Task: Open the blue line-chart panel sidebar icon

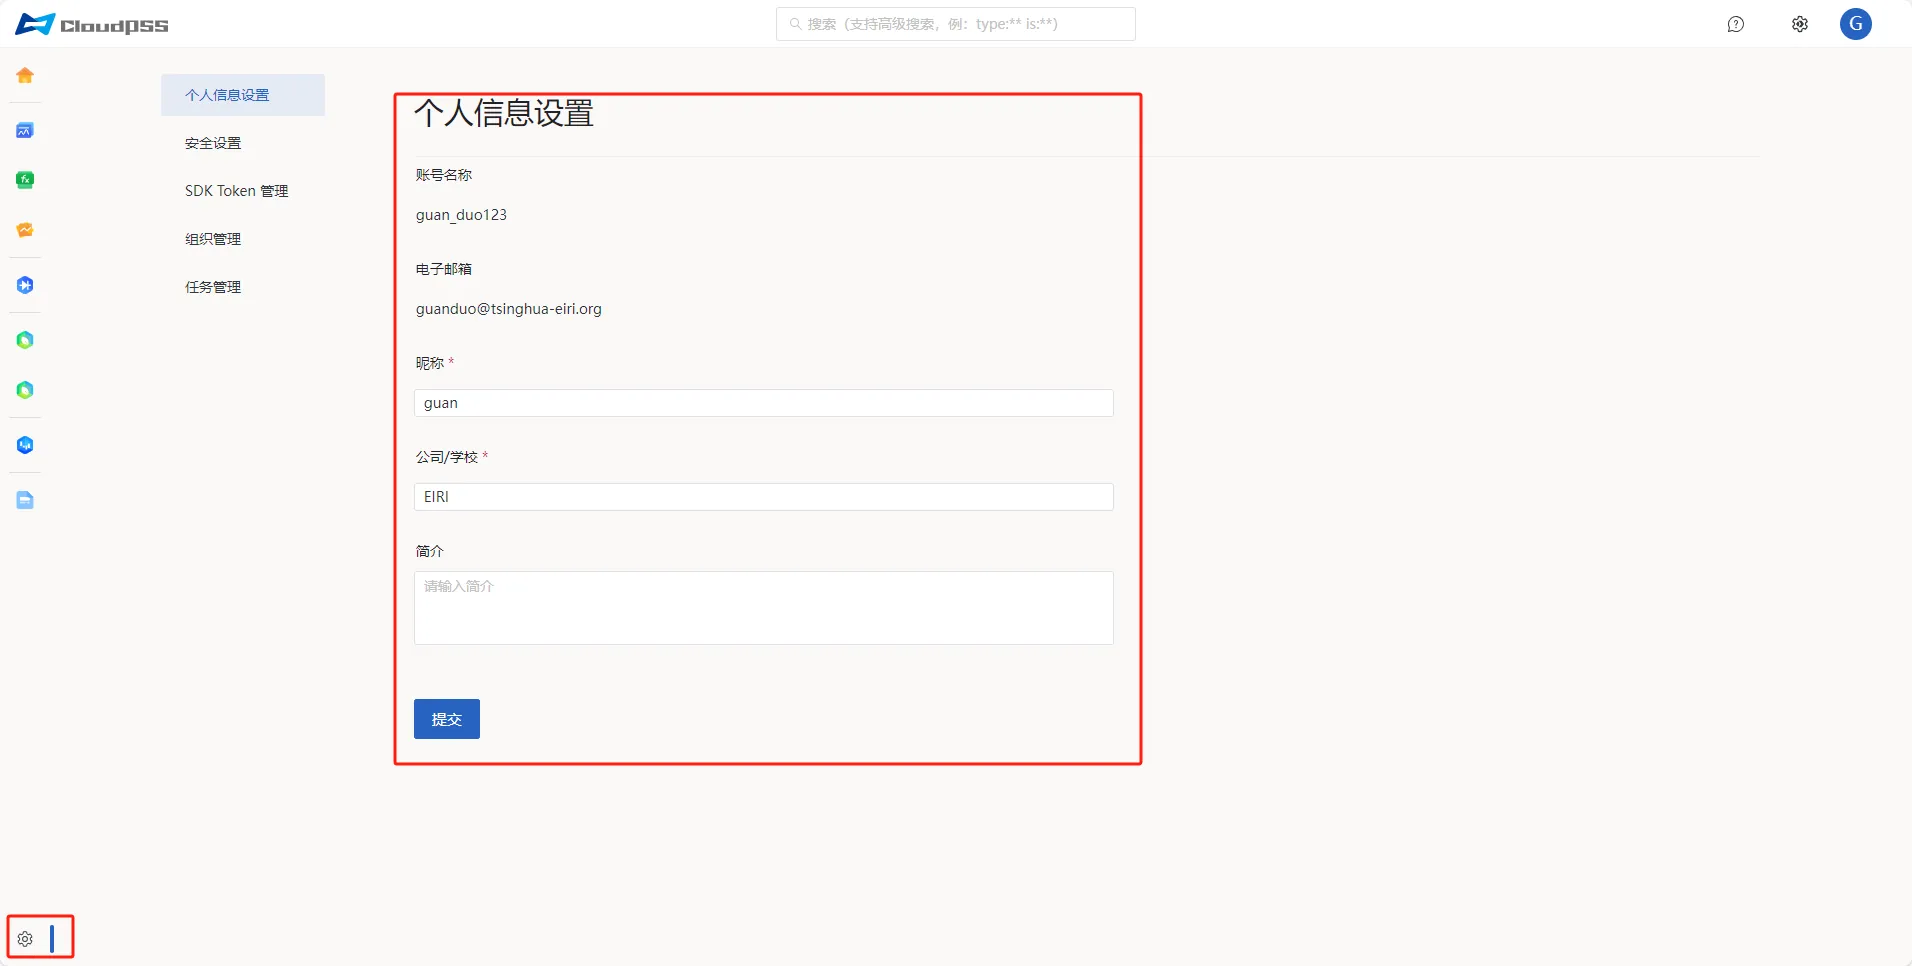Action: [25, 130]
